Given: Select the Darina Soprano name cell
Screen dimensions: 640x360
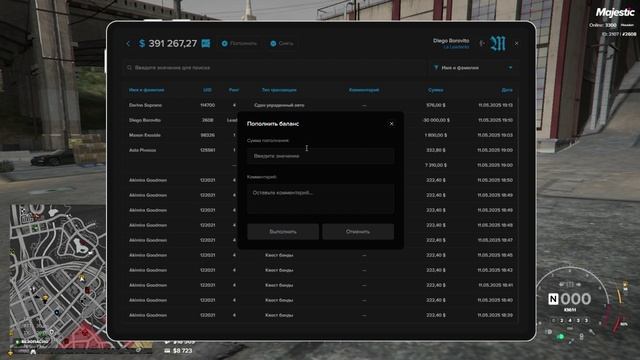Looking at the screenshot, I should (145, 105).
